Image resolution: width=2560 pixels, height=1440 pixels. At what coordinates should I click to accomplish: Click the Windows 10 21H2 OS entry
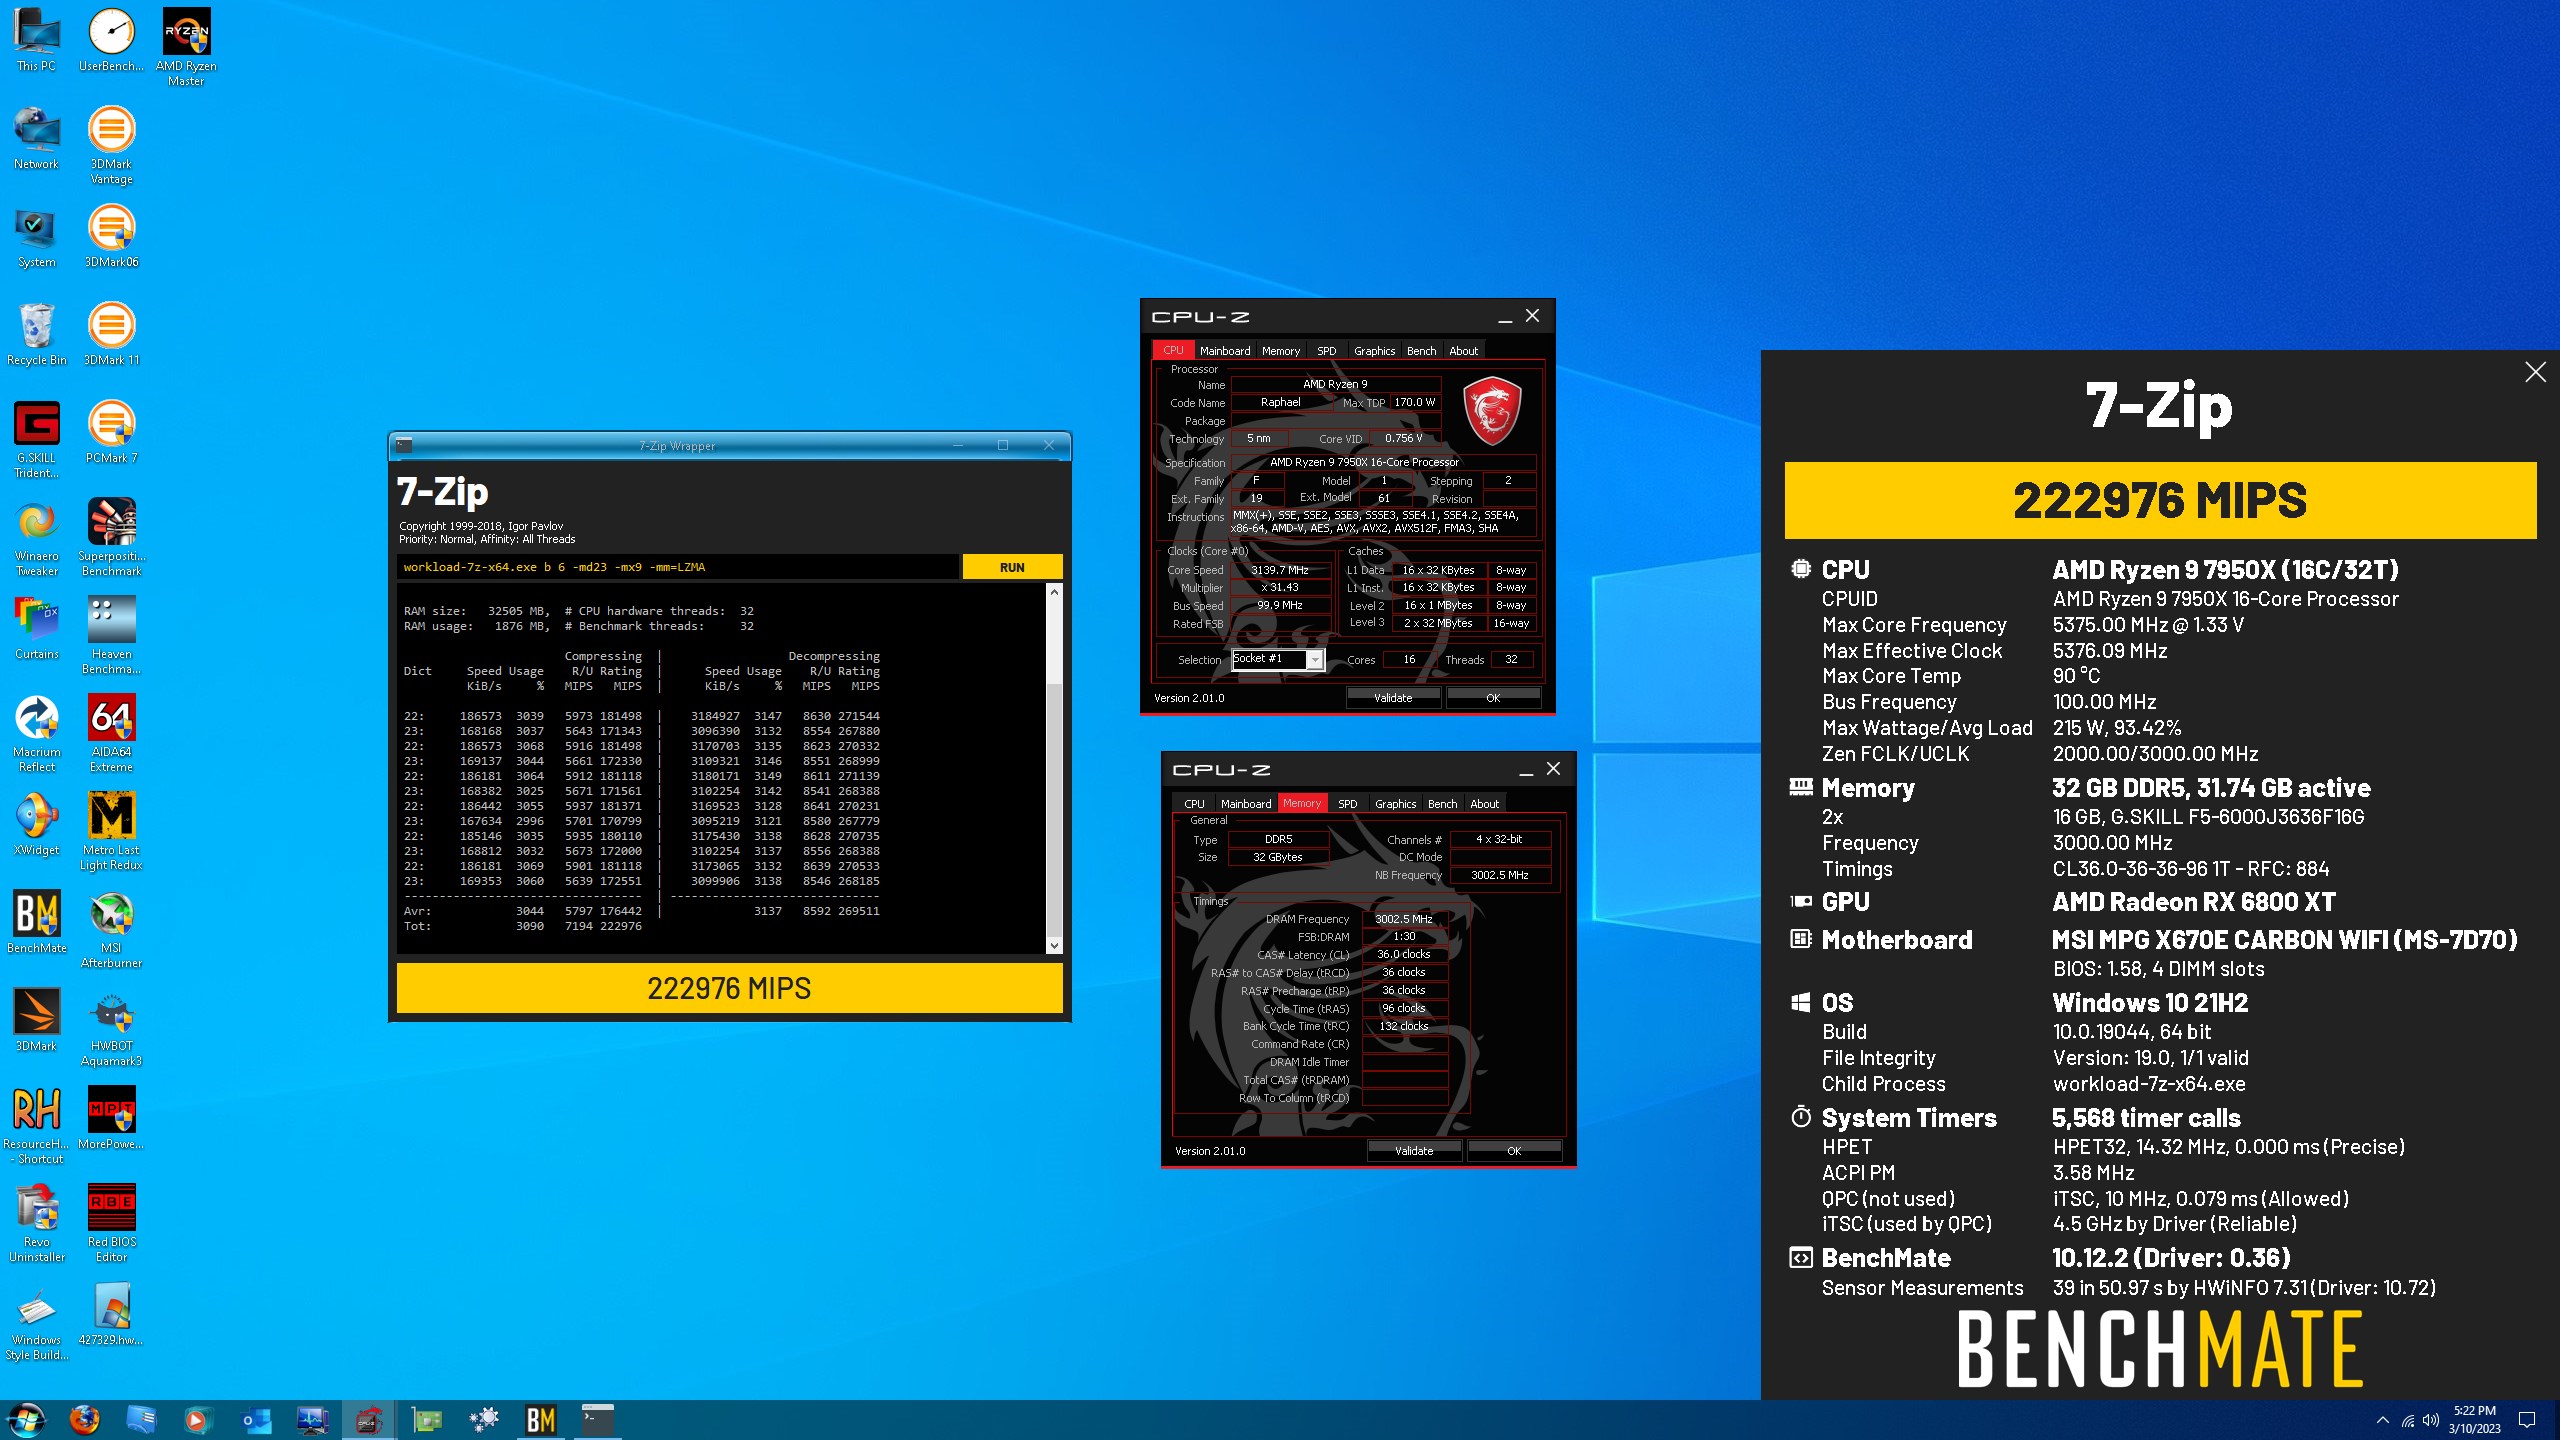click(x=2150, y=1003)
